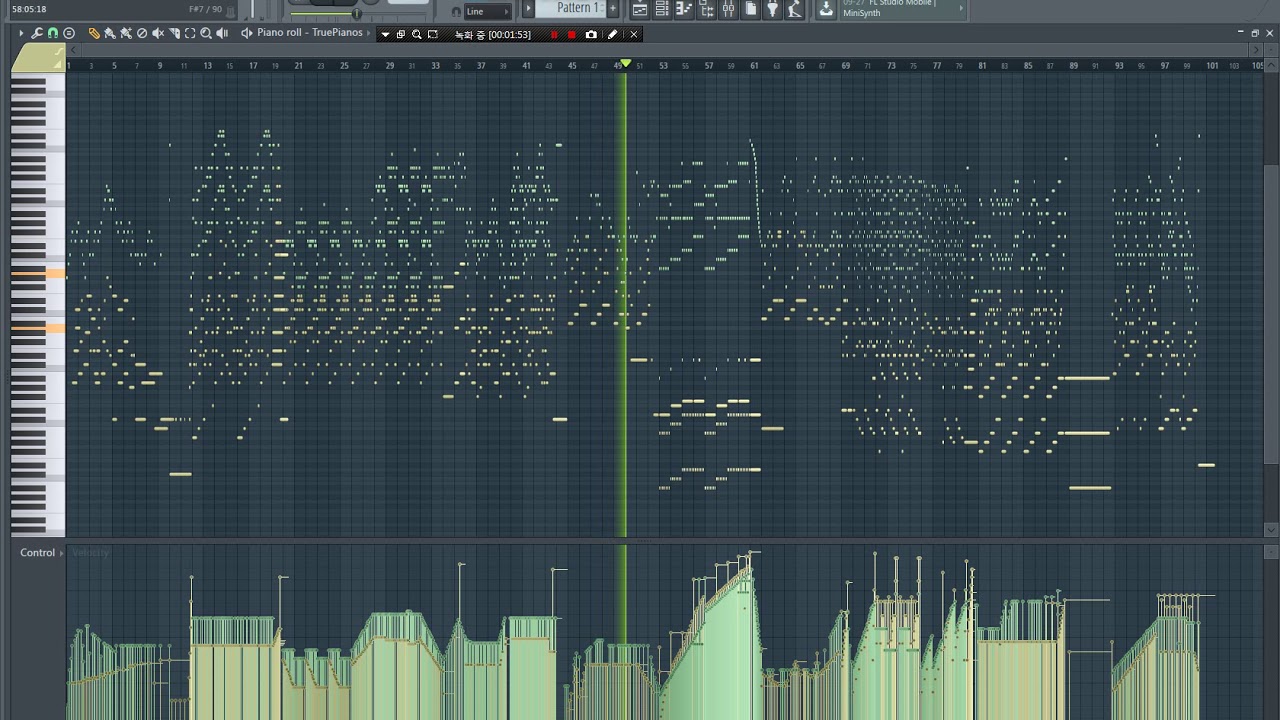Click bar 61 on the timeline ruler

click(754, 66)
